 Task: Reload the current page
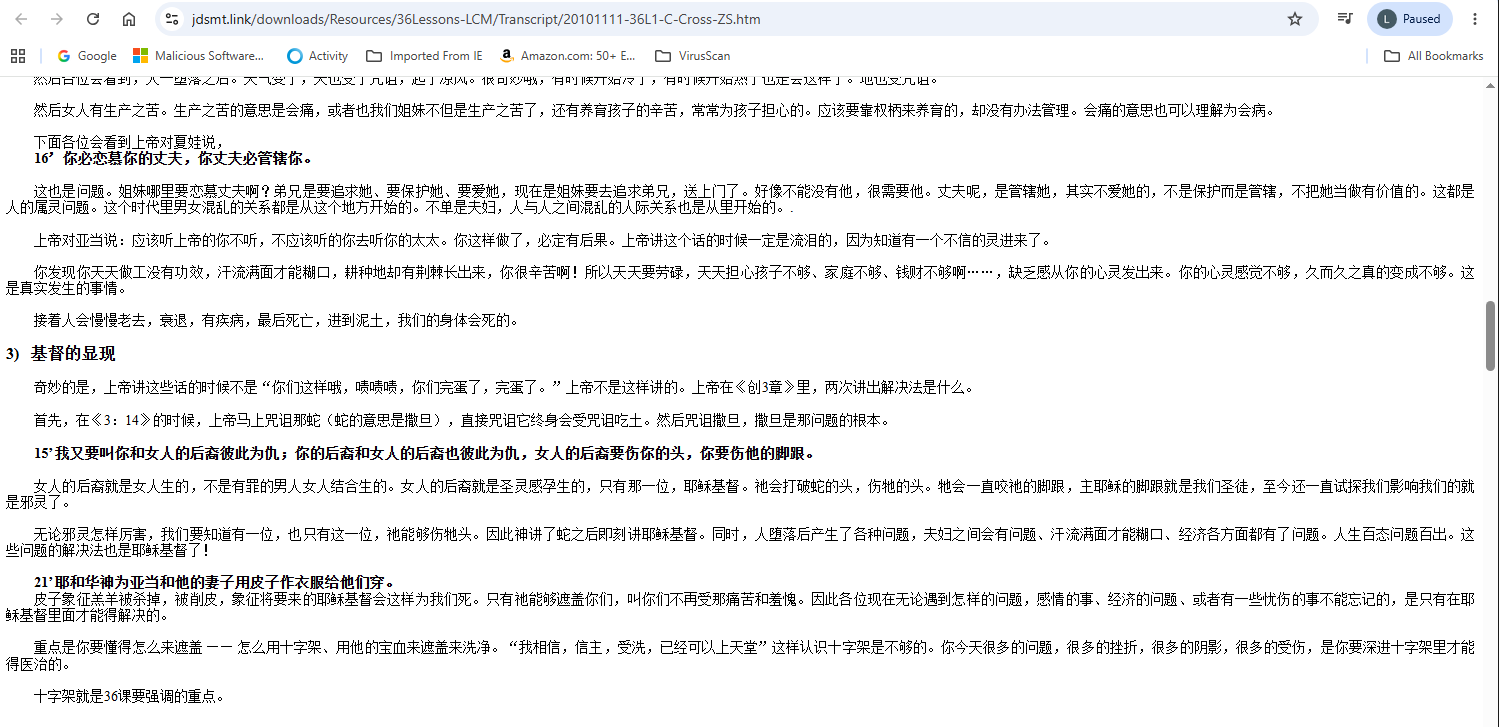93,19
